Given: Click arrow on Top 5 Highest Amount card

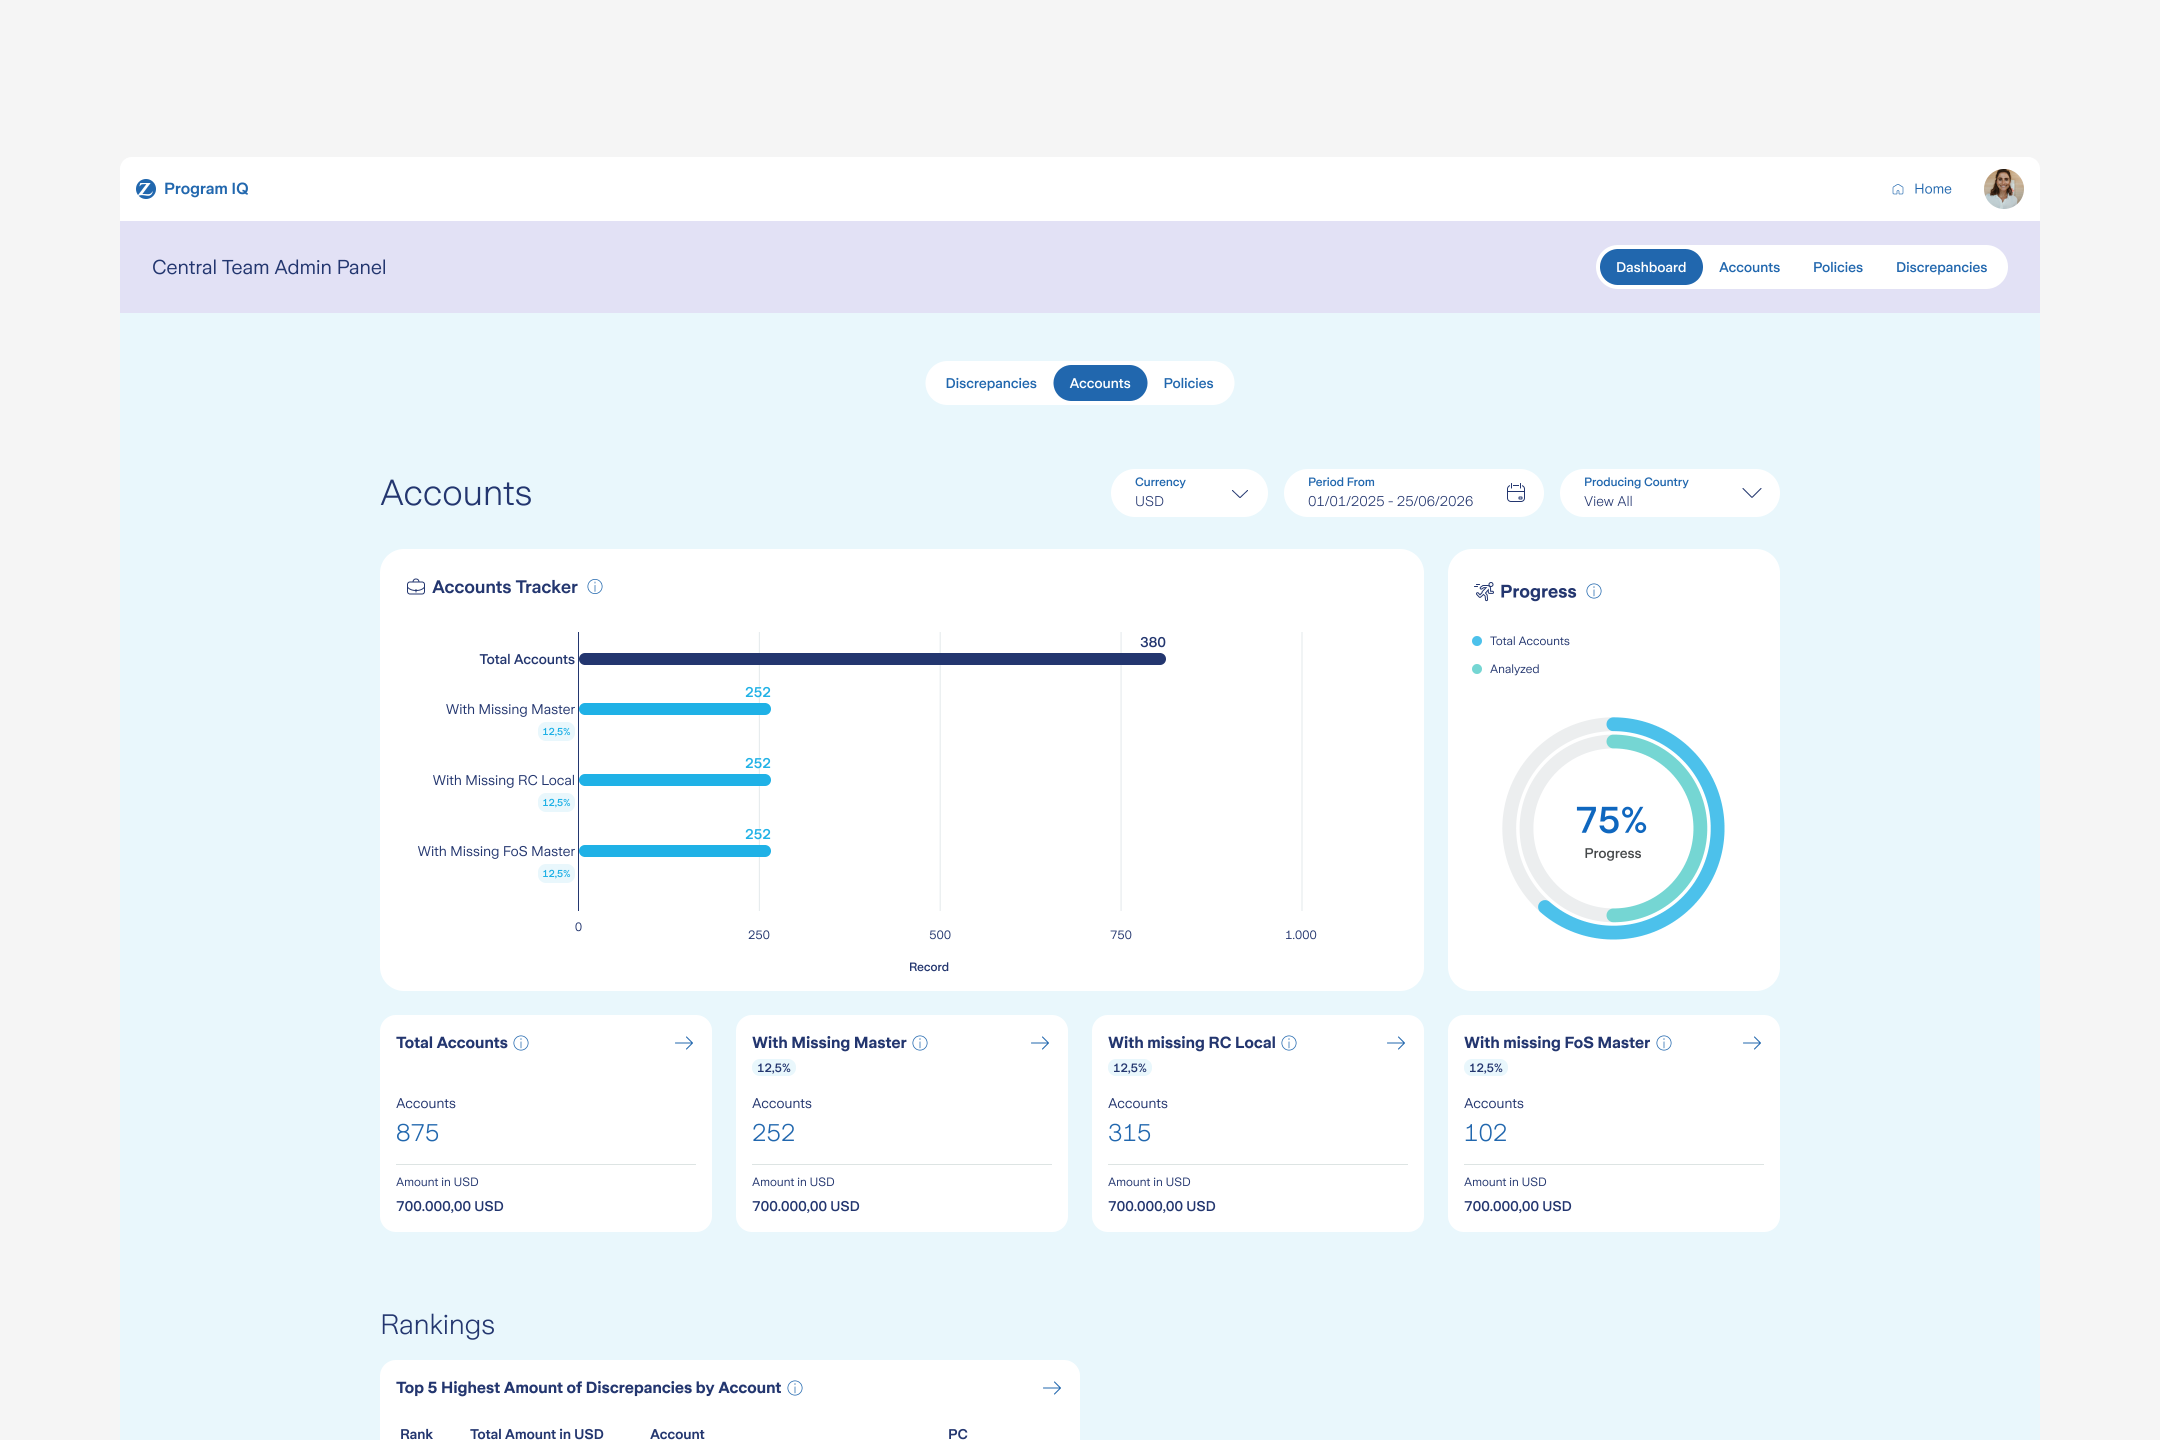Looking at the screenshot, I should [1052, 1388].
